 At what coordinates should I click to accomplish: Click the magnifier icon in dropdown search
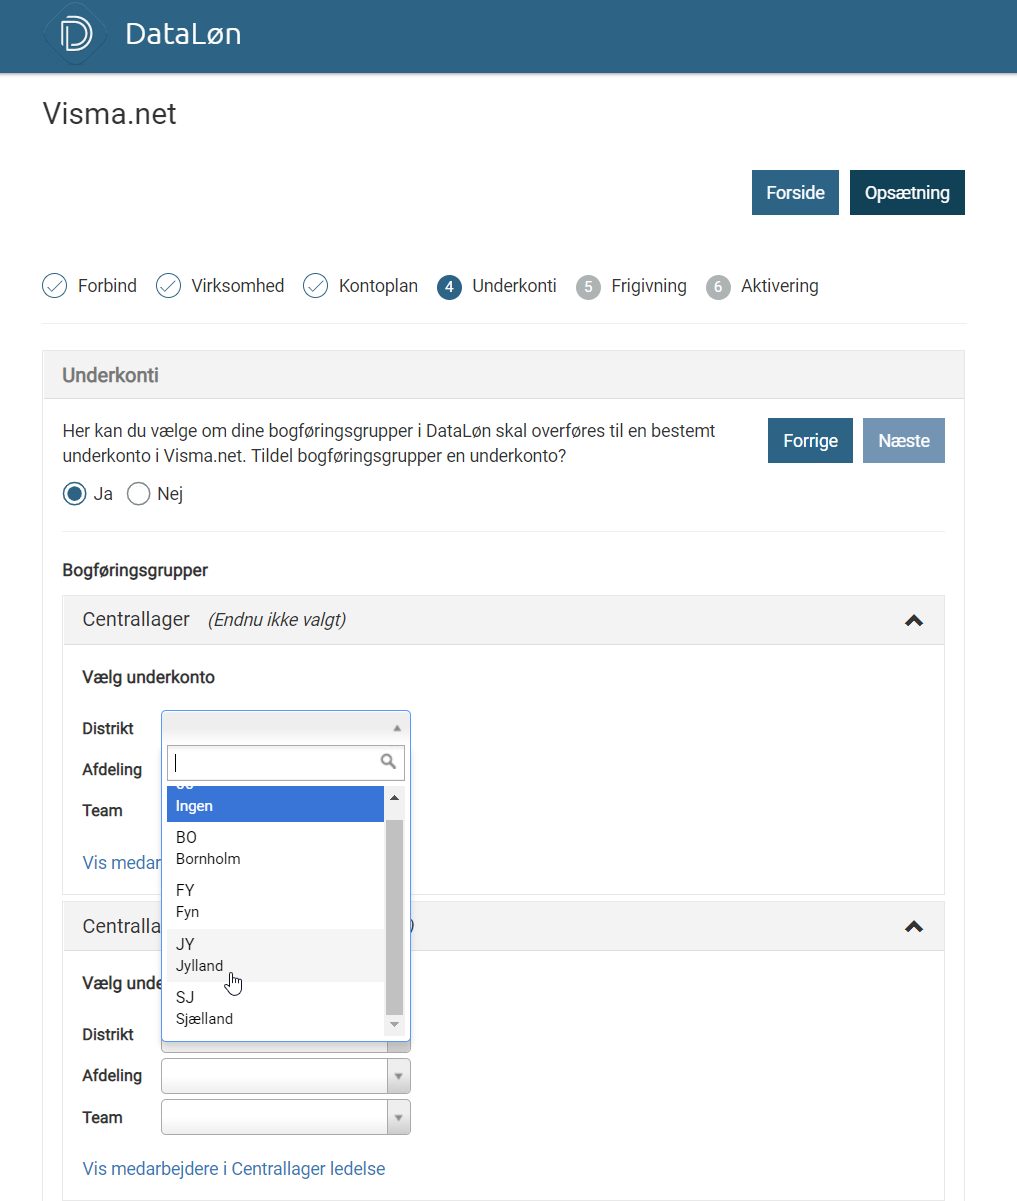pyautogui.click(x=388, y=762)
